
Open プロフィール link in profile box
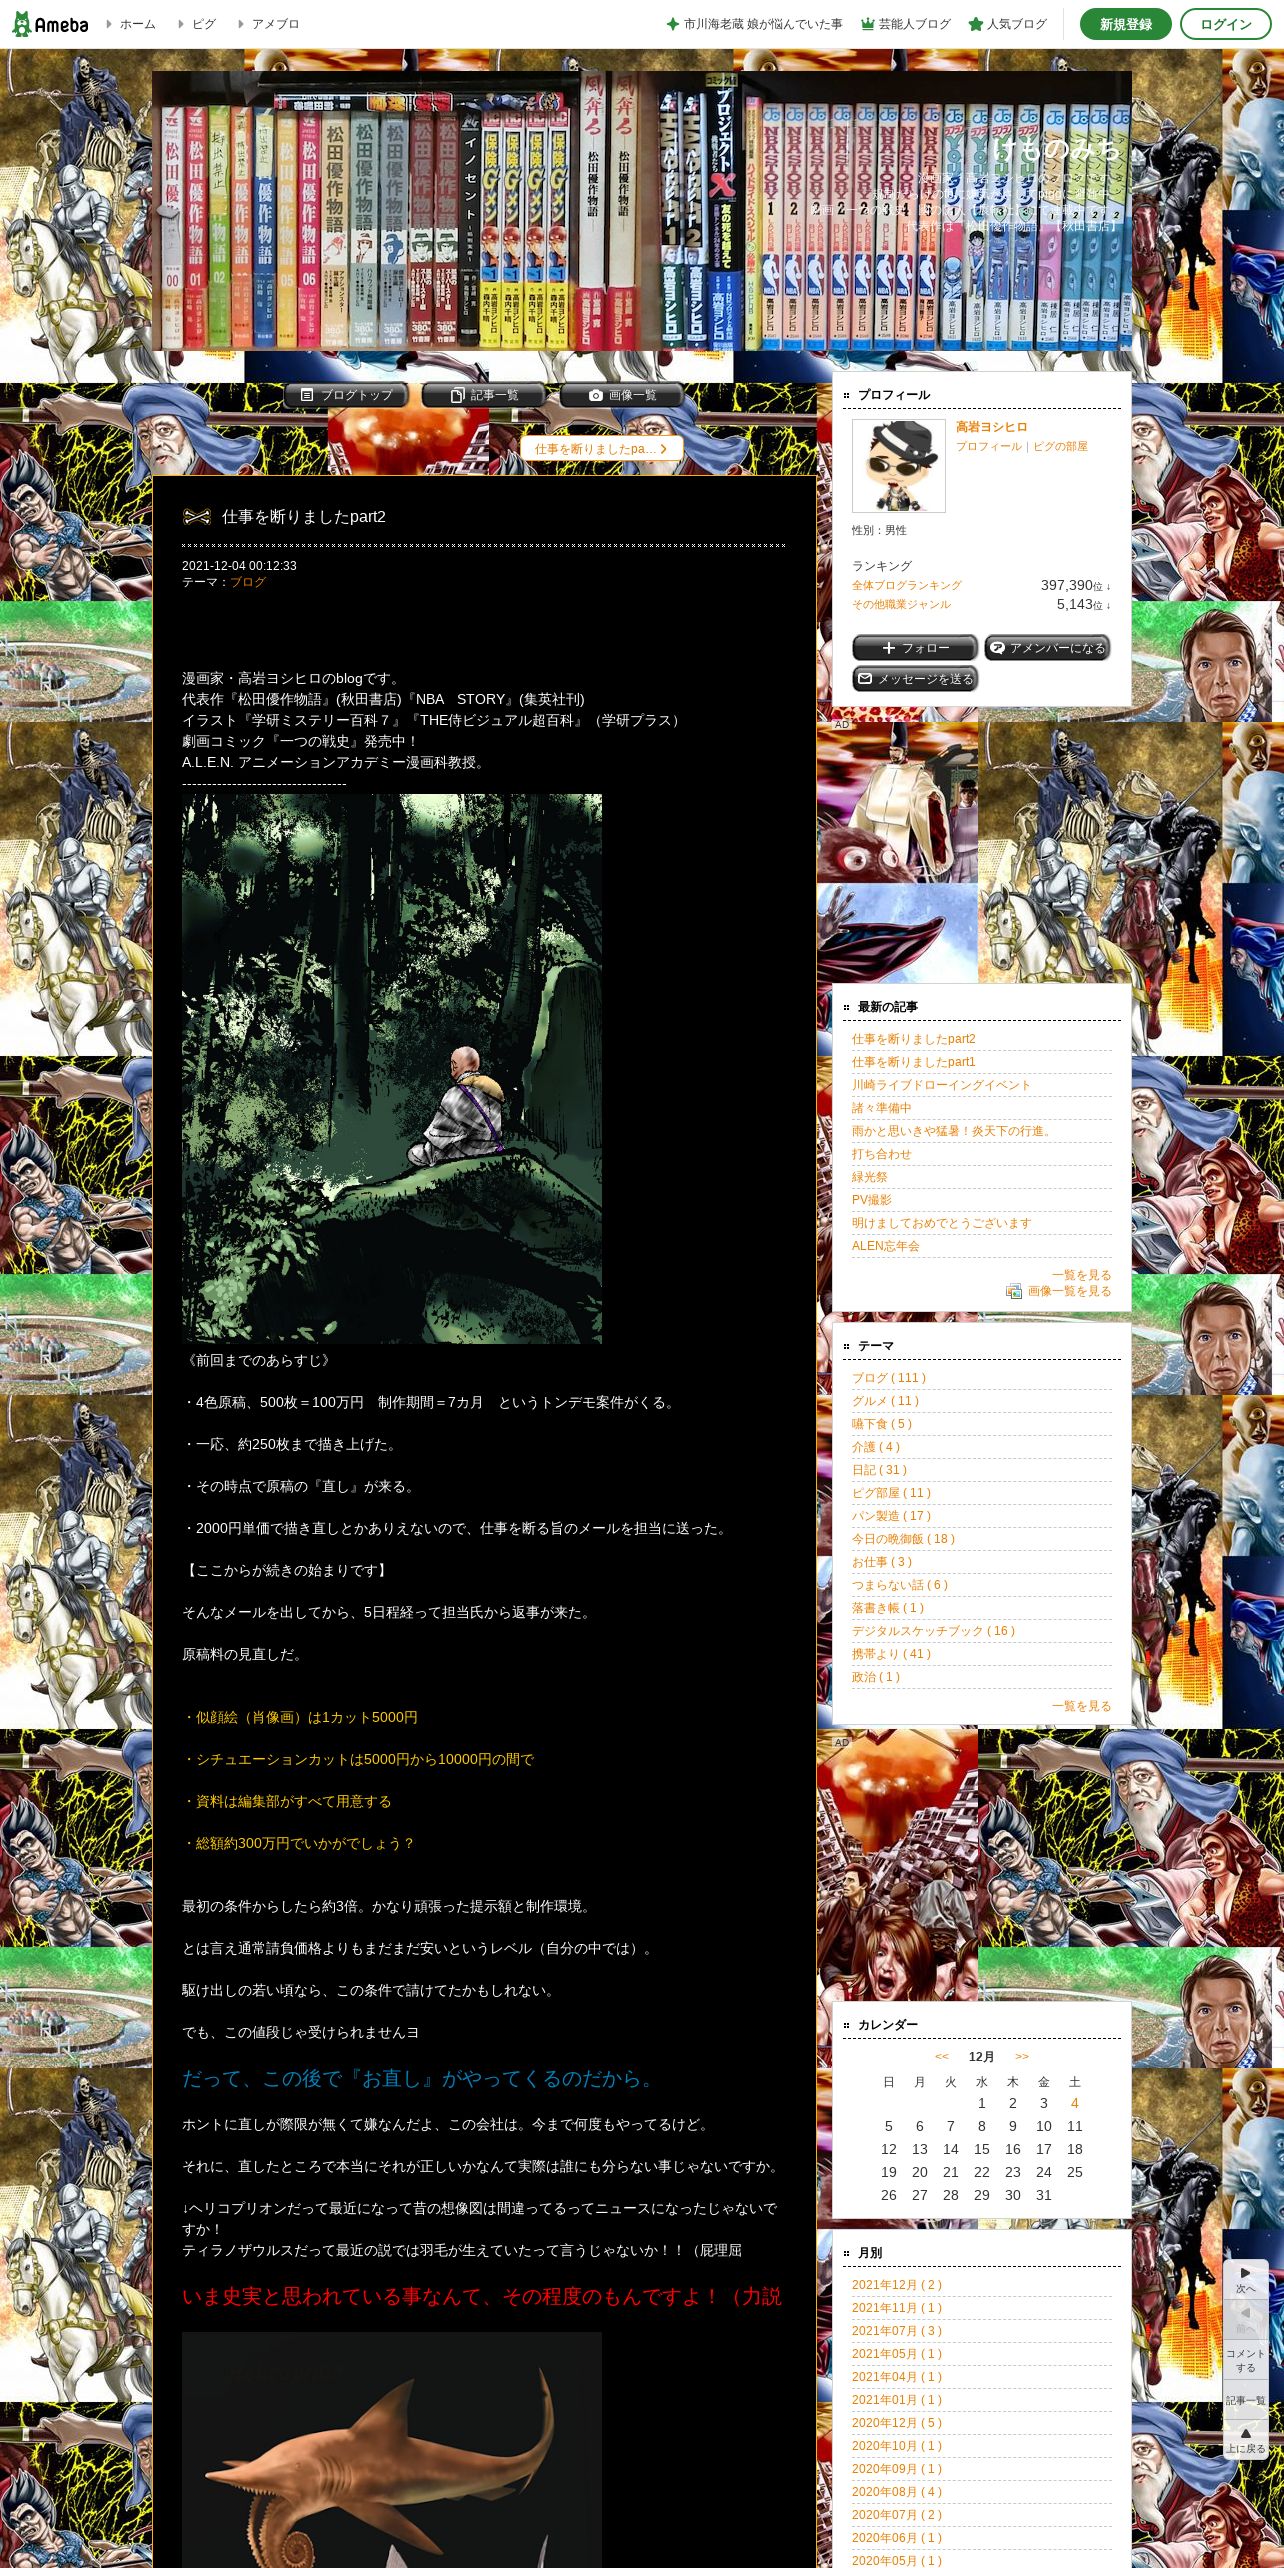point(988,447)
